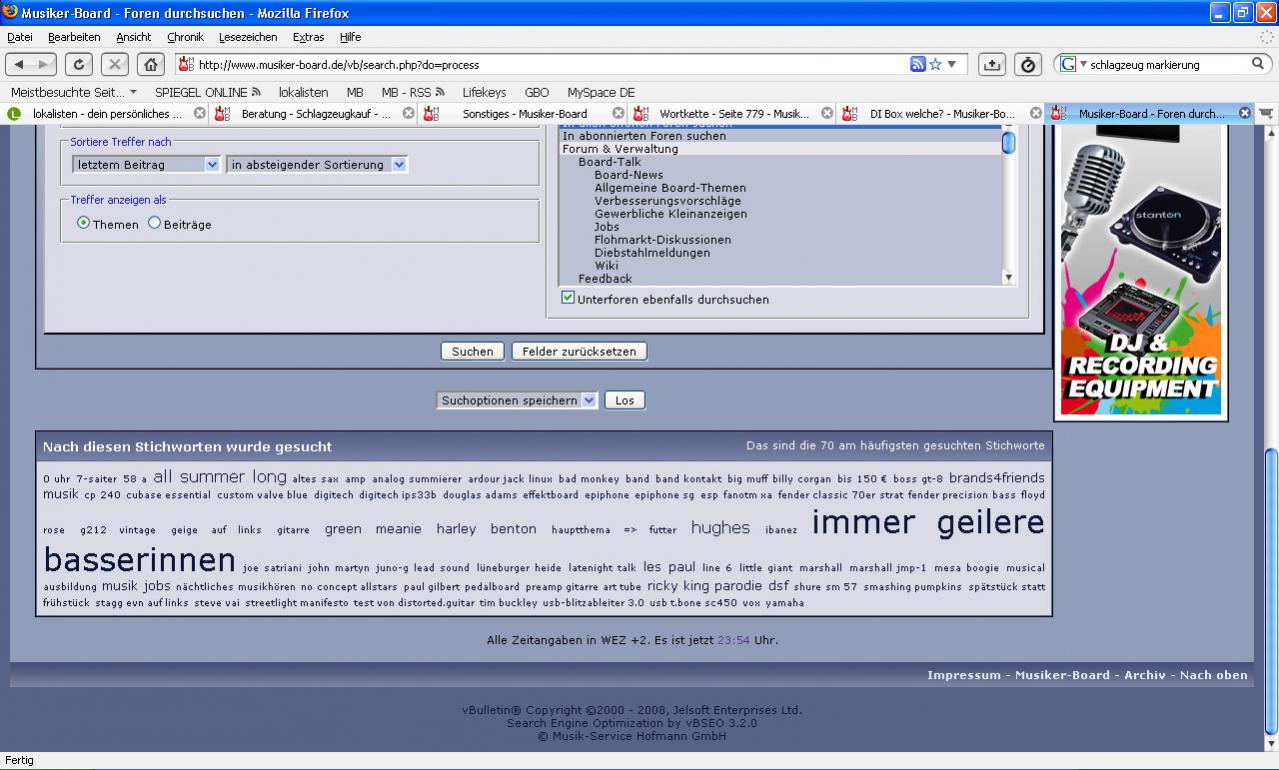Click the 'schlagzeug markierung' search field

tap(1167, 65)
